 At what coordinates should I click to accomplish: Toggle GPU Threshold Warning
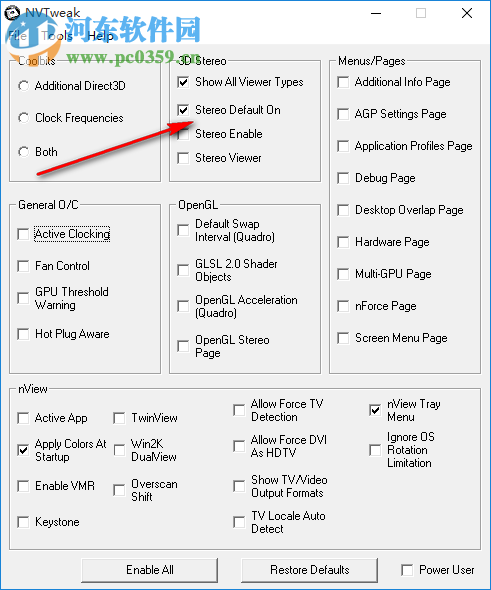(x=23, y=298)
